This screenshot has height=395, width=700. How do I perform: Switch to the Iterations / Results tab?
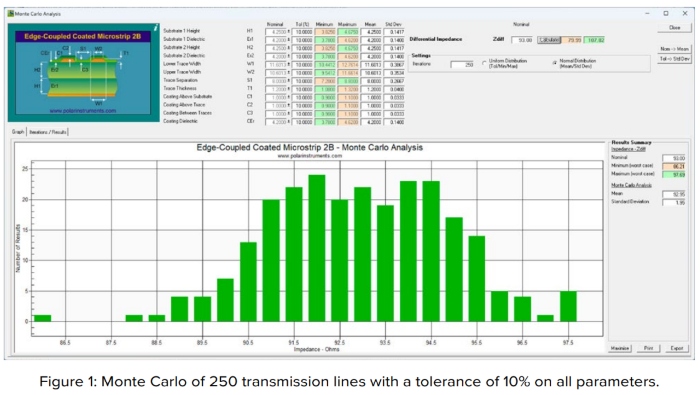pyautogui.click(x=48, y=132)
